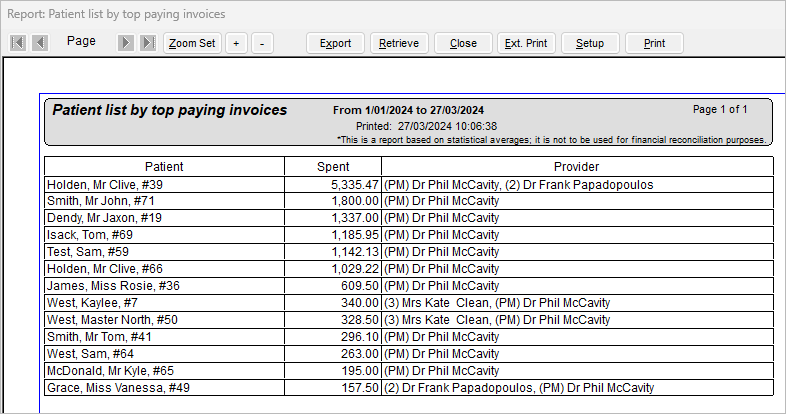The height and width of the screenshot is (414, 786).
Task: Click provider cell for West, Kaylee row
Action: coord(577,303)
